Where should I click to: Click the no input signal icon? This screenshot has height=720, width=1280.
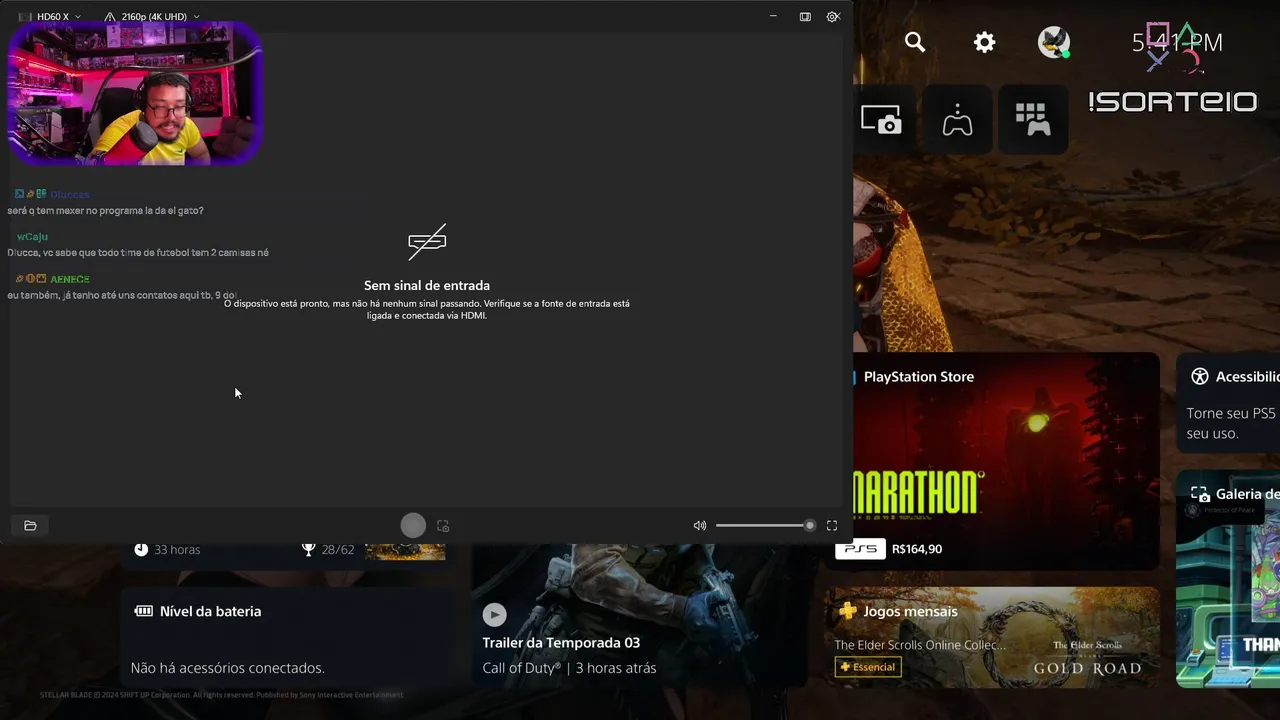[427, 242]
